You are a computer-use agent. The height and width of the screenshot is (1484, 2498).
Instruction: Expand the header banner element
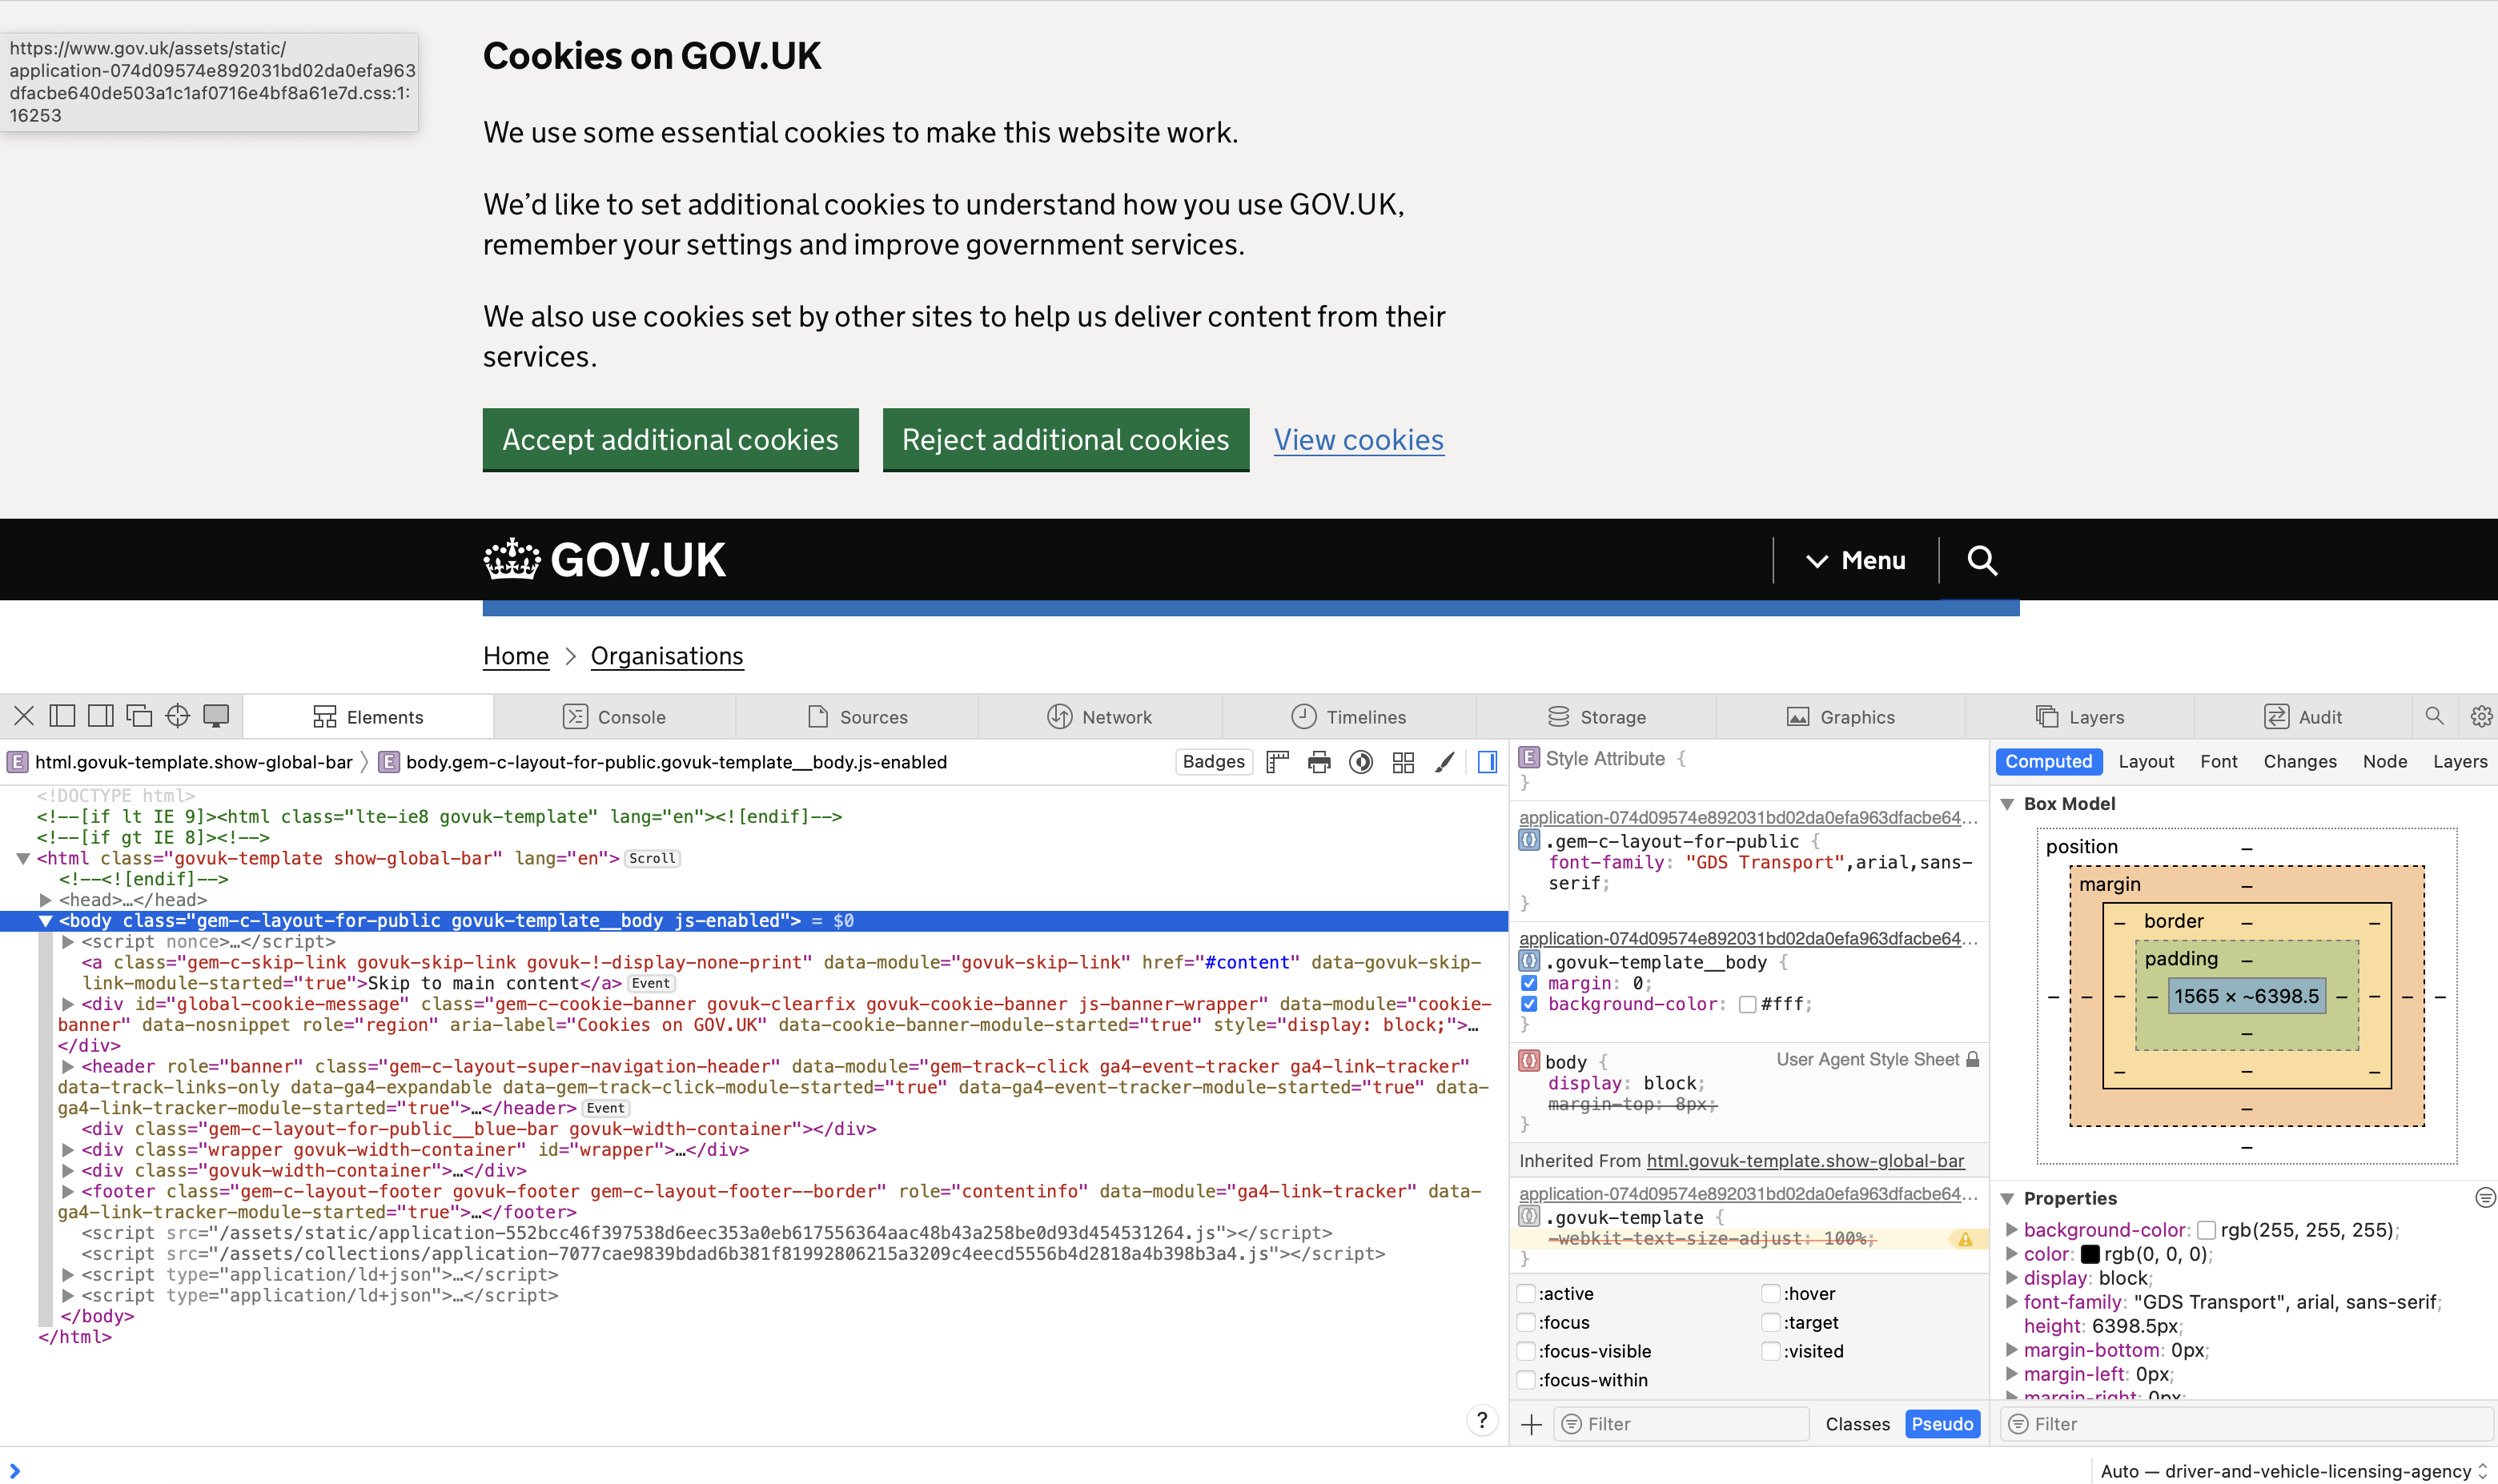[68, 1066]
